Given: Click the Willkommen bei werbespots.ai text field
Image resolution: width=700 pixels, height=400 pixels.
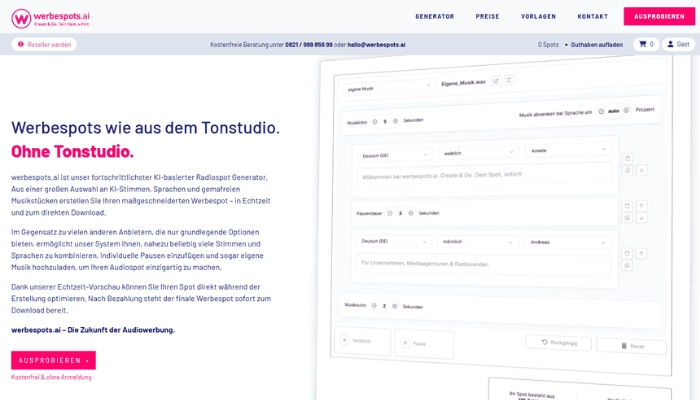Looking at the screenshot, I should (484, 175).
